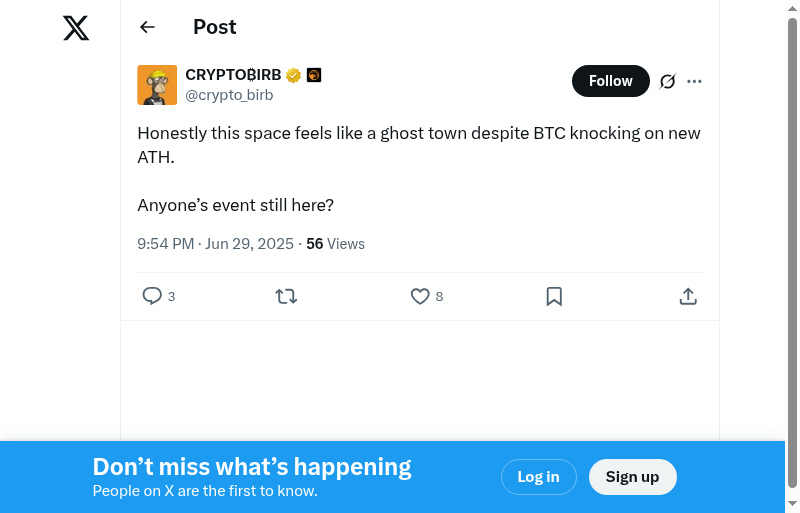Click the CRYPTOBIRB profile avatar
Image resolution: width=800 pixels, height=513 pixels.
[x=157, y=85]
